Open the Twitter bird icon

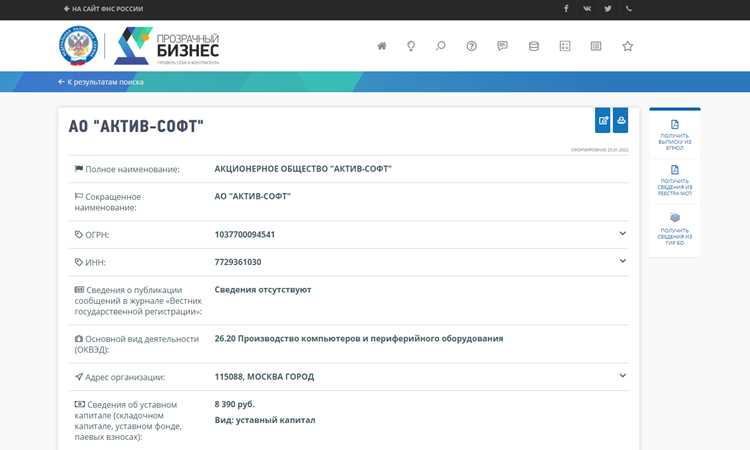[x=607, y=9]
